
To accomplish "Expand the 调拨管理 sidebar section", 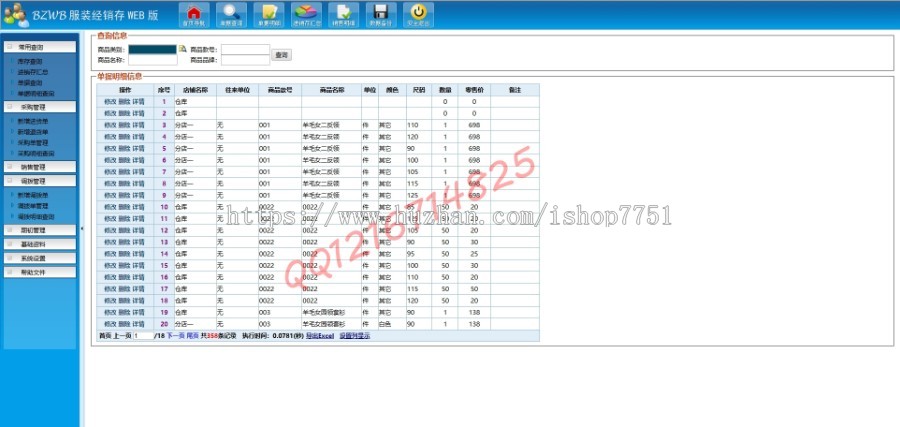I will [x=40, y=181].
